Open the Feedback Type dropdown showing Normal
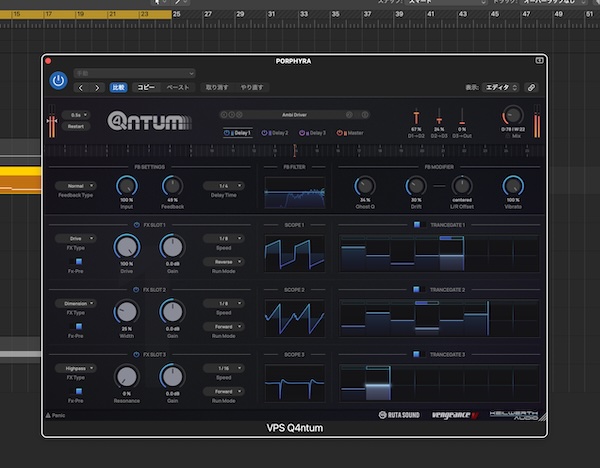The width and height of the screenshot is (600, 468). click(76, 186)
